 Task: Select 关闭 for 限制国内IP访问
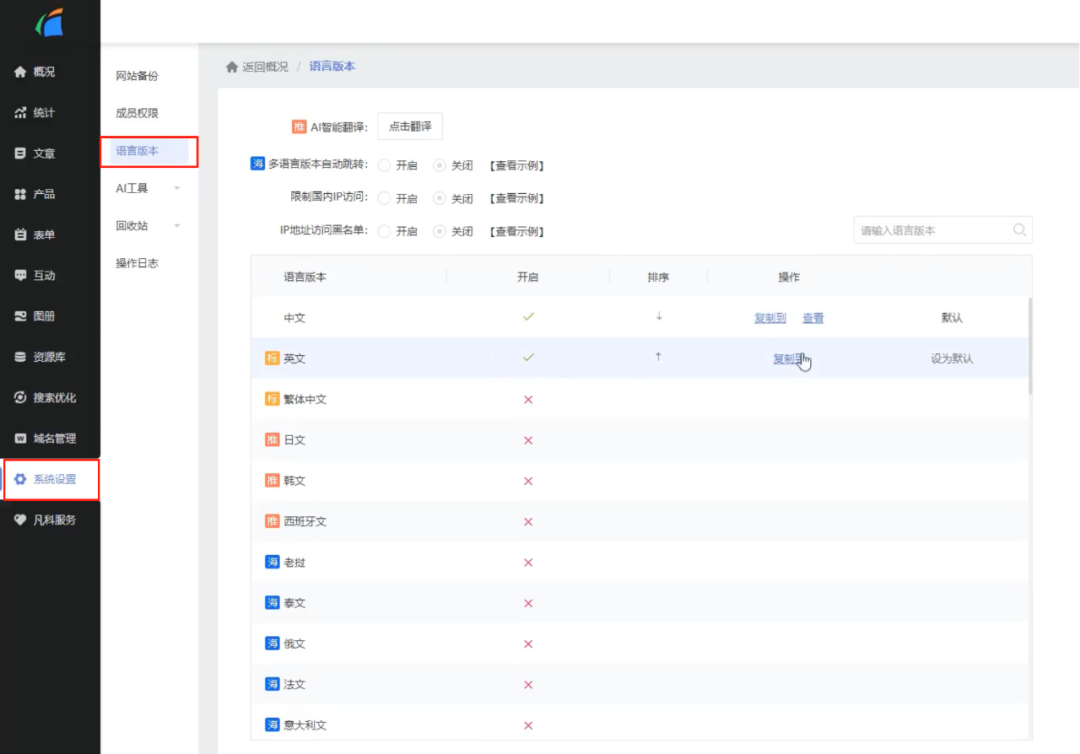[439, 198]
